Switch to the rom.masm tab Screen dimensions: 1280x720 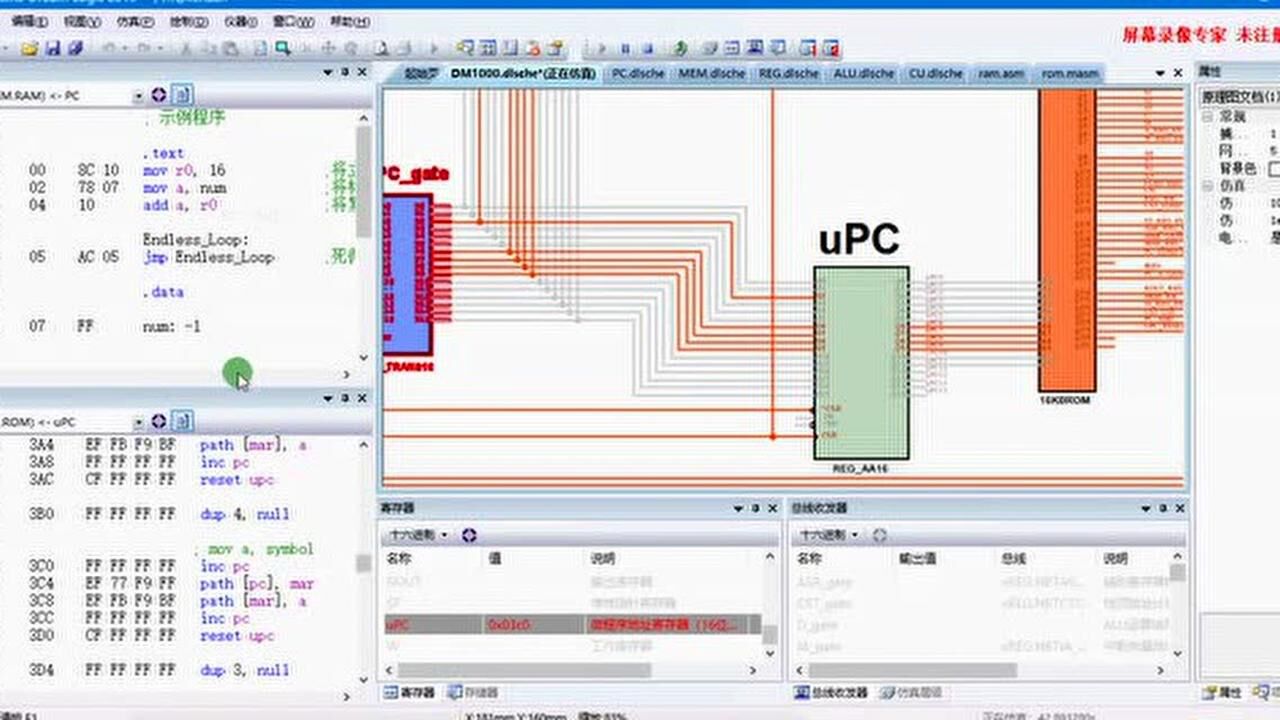1069,73
